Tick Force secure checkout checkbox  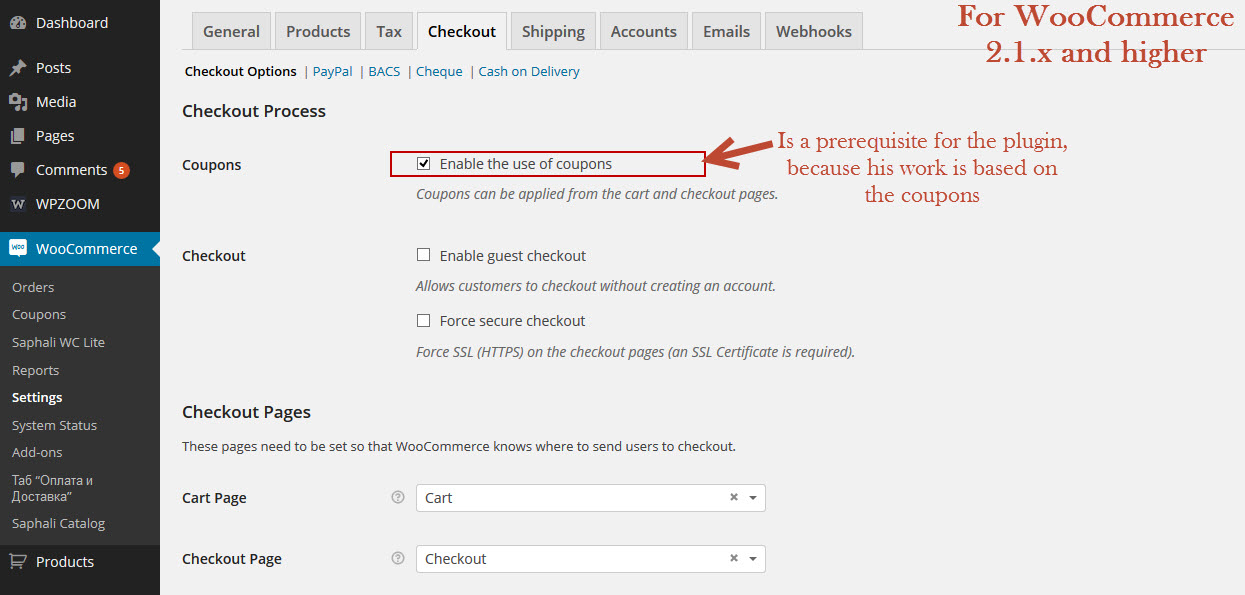click(424, 320)
